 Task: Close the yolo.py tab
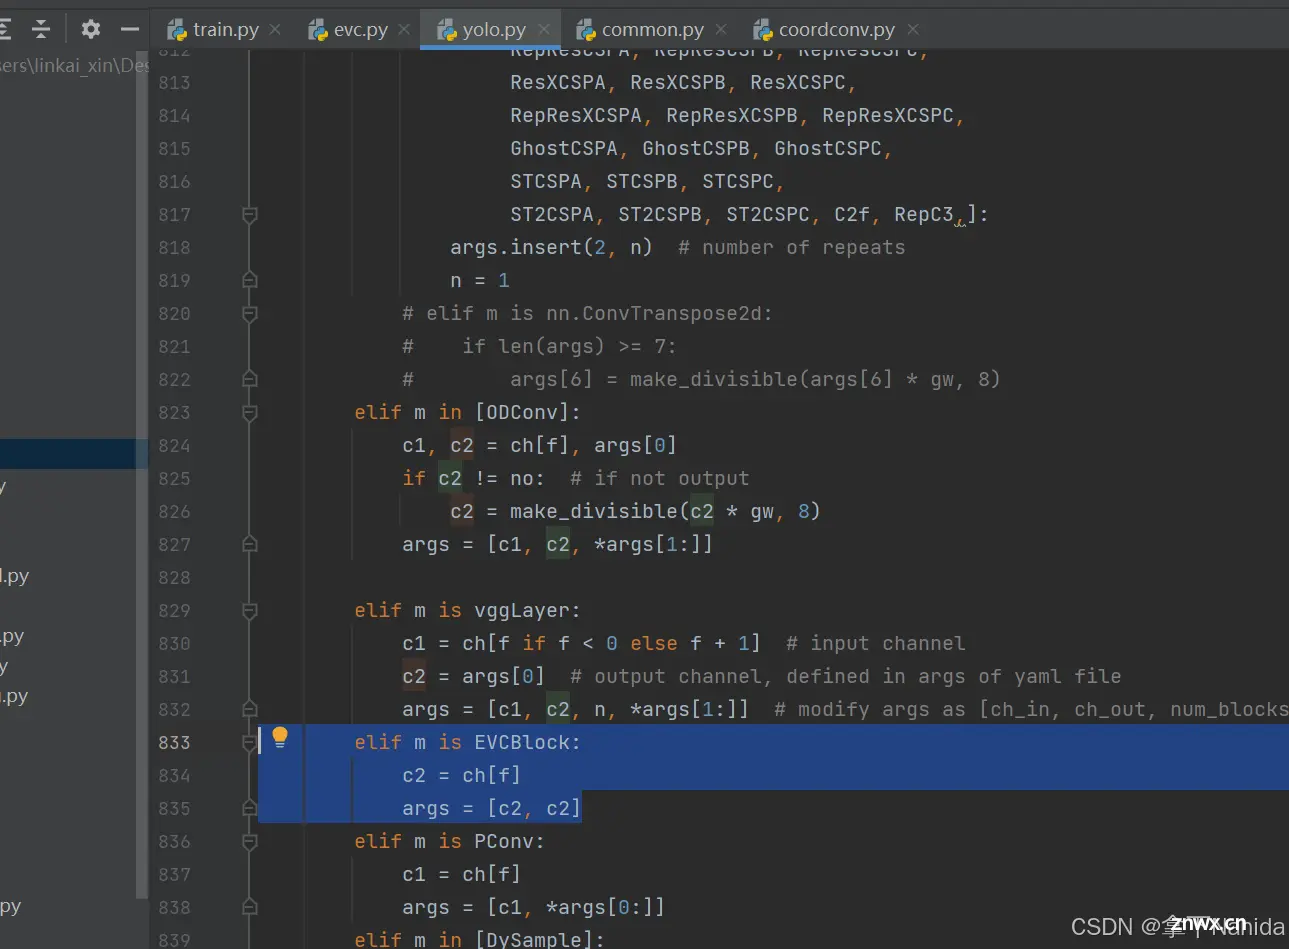click(543, 29)
